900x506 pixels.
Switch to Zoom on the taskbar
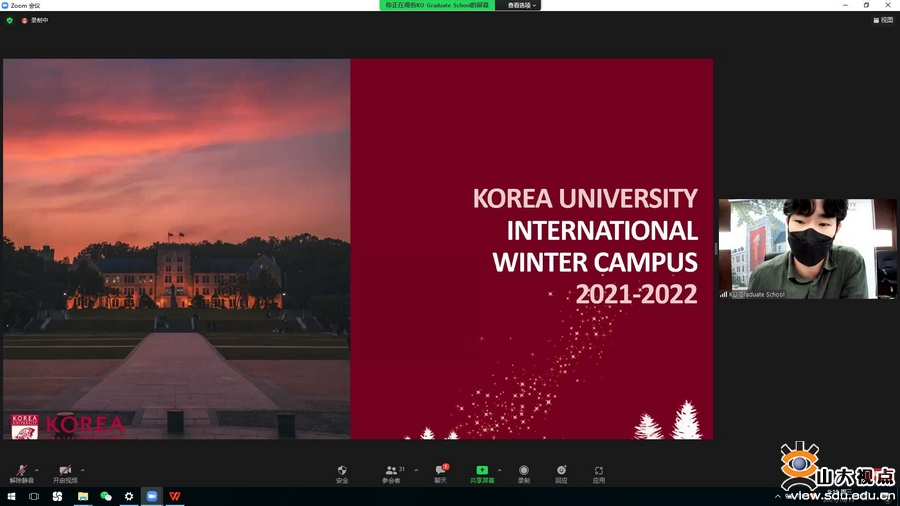[x=152, y=496]
